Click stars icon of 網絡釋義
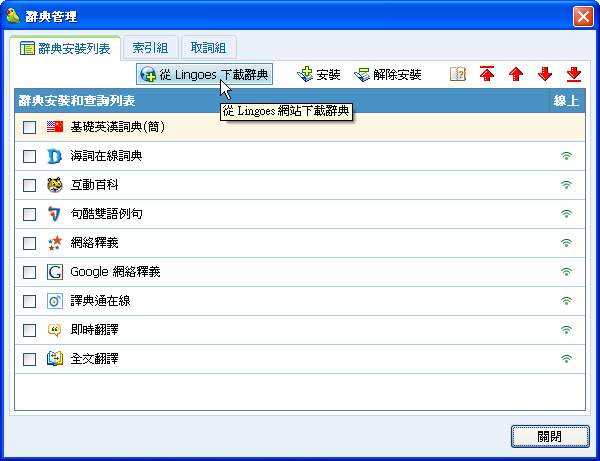 (x=55, y=243)
